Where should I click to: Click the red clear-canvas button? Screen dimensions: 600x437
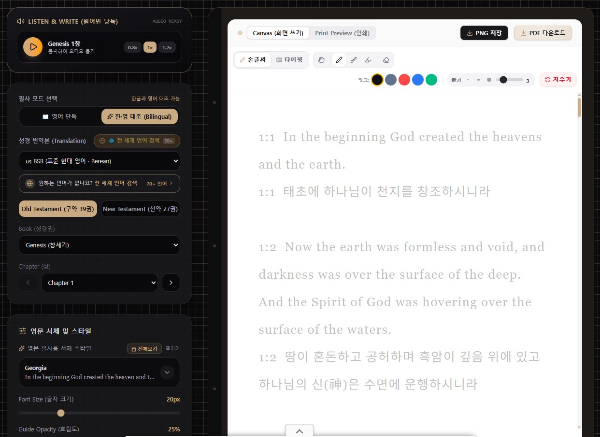tap(558, 80)
